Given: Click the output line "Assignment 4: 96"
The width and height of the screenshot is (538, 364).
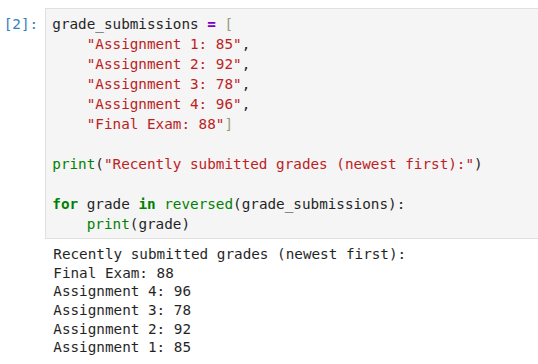Looking at the screenshot, I should pyautogui.click(x=122, y=292).
